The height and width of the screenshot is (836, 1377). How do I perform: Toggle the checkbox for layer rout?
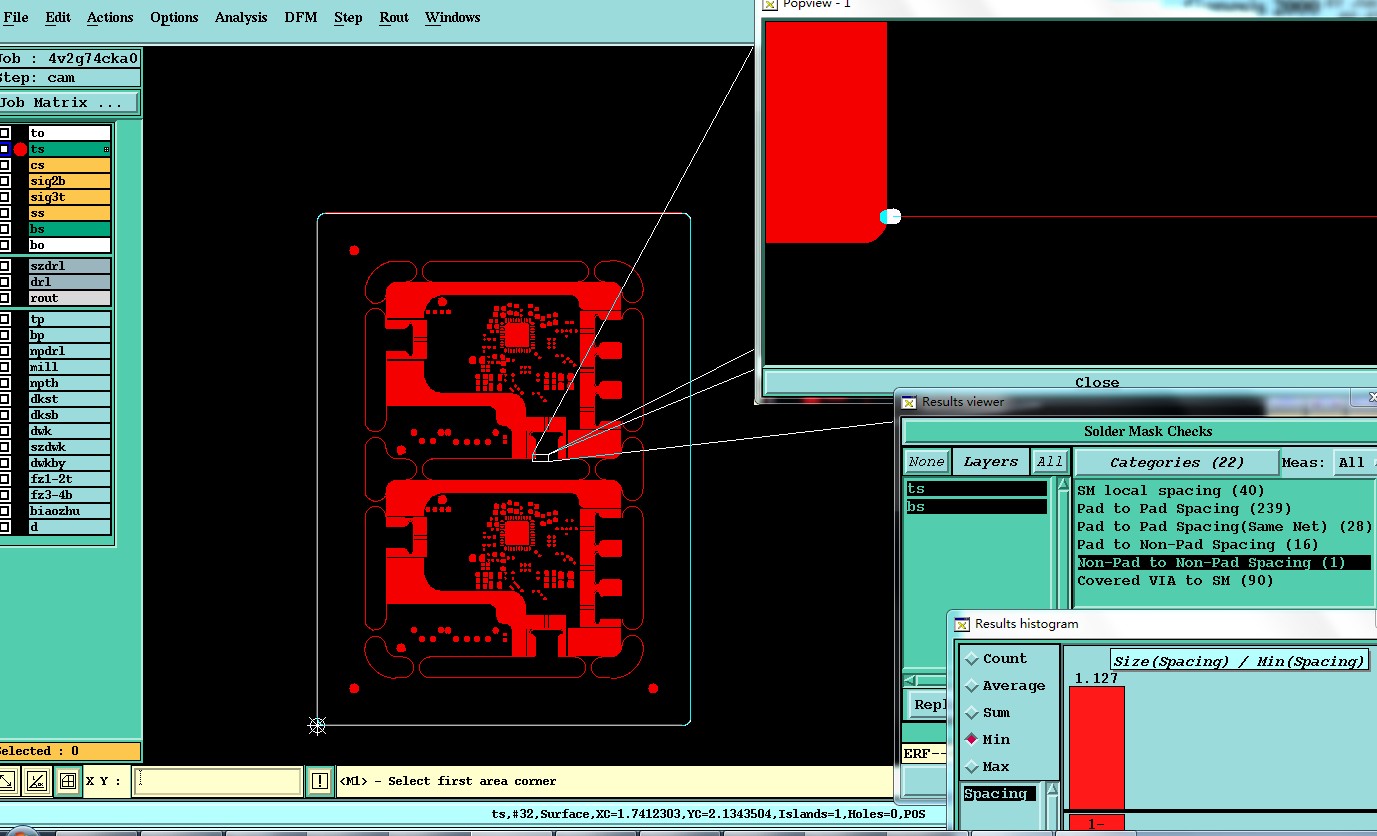[5, 298]
